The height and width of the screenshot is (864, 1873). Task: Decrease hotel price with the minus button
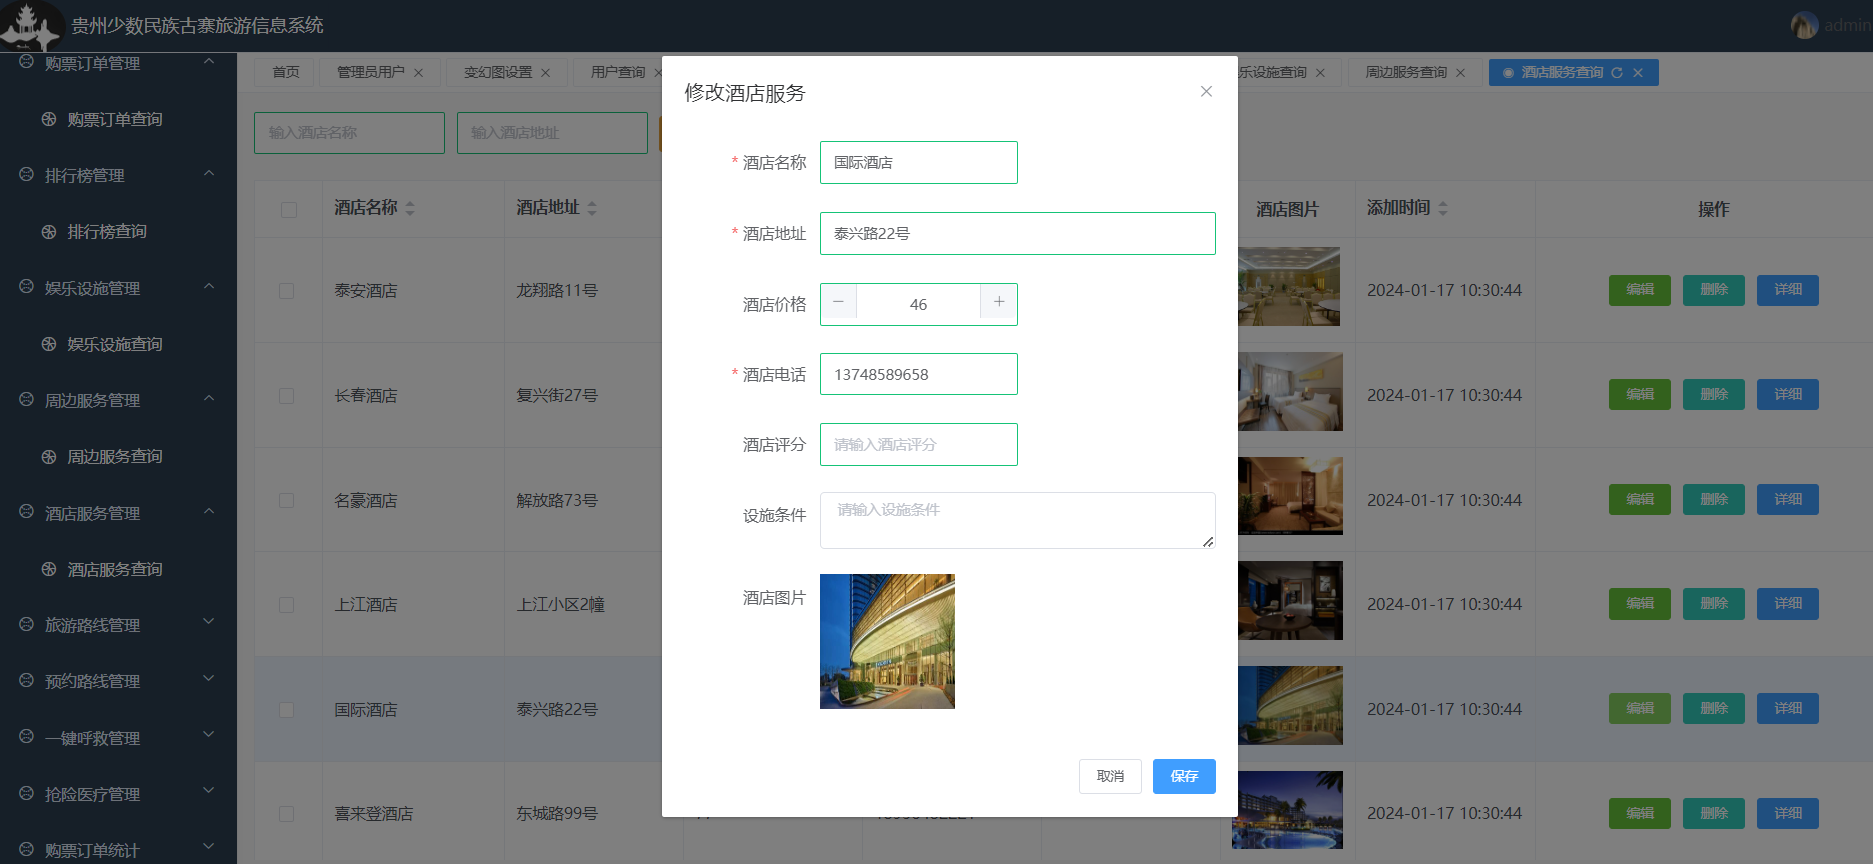pyautogui.click(x=839, y=302)
